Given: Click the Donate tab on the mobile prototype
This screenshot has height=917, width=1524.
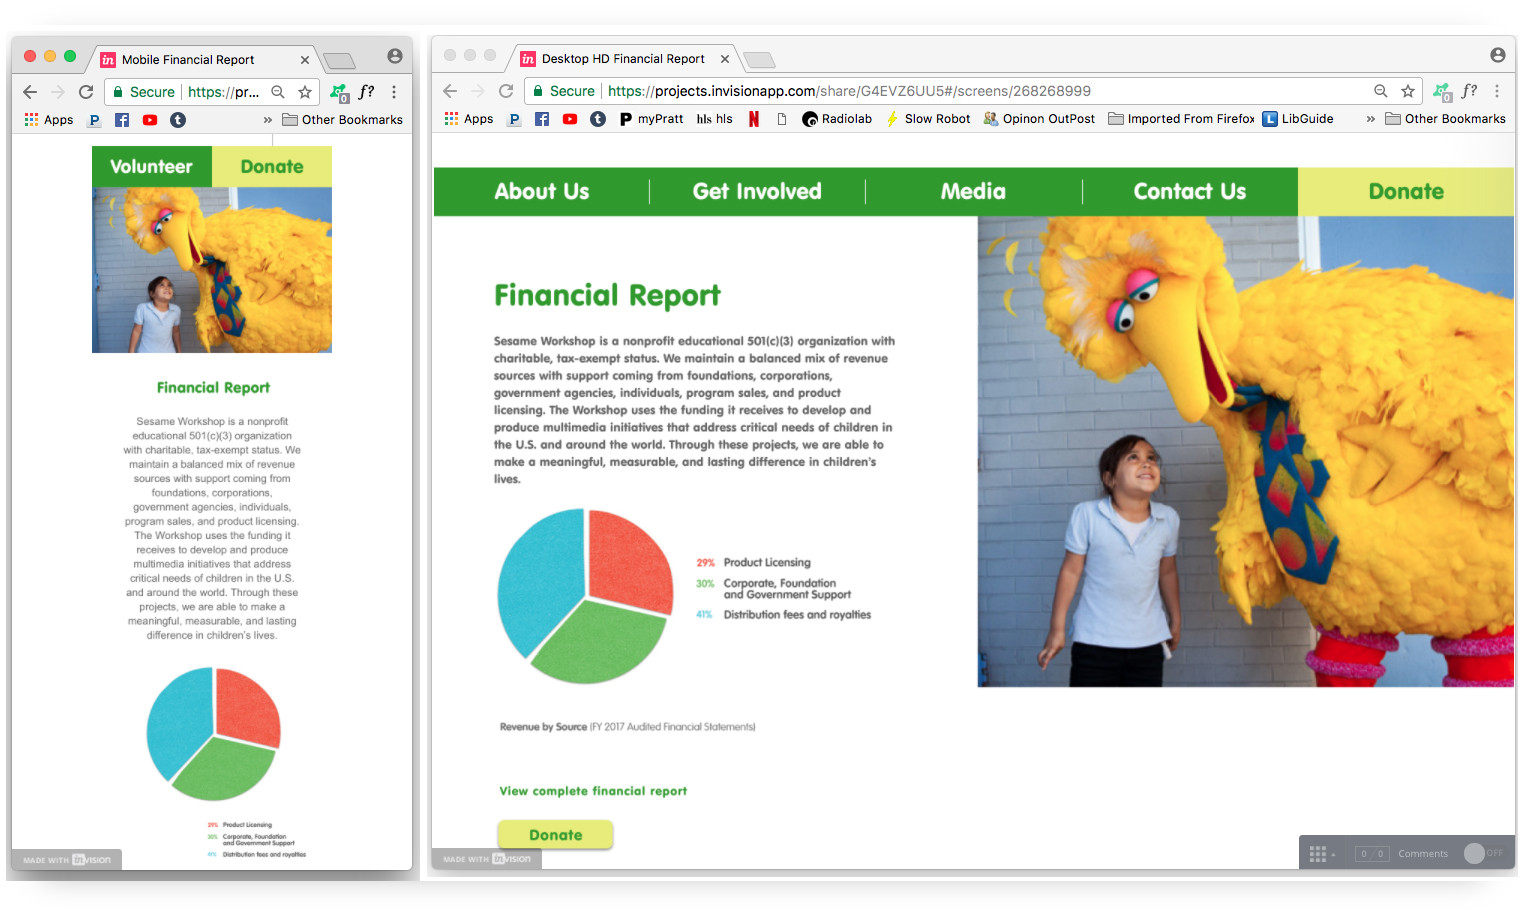Looking at the screenshot, I should (x=272, y=167).
